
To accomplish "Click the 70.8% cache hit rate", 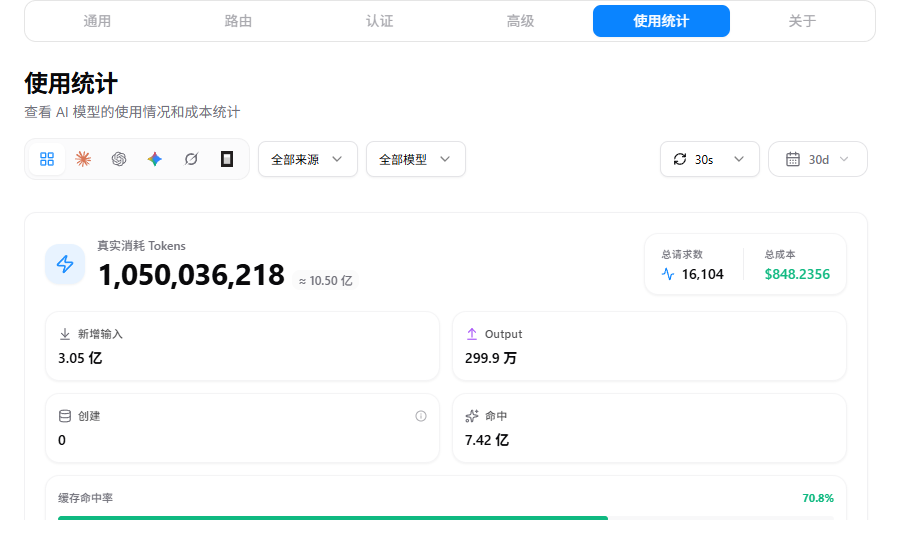I will pyautogui.click(x=818, y=498).
